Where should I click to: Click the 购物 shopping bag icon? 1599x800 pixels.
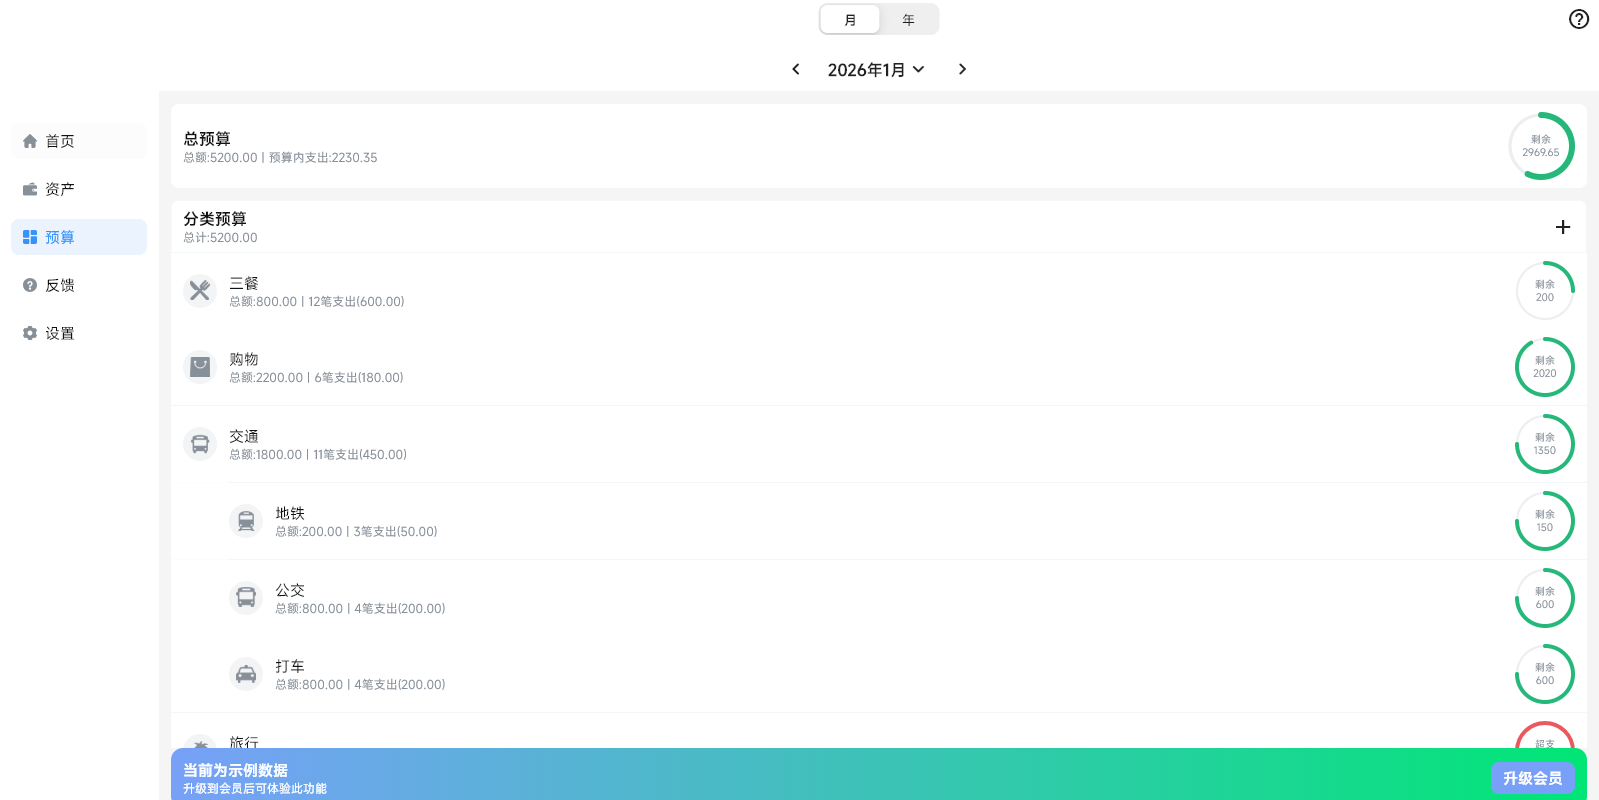point(200,367)
